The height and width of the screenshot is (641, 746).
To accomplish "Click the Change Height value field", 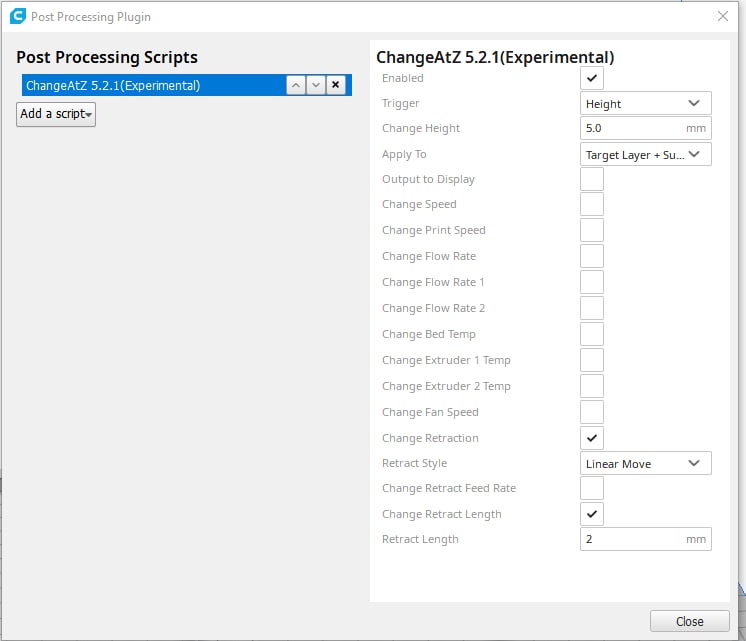I will click(x=645, y=128).
